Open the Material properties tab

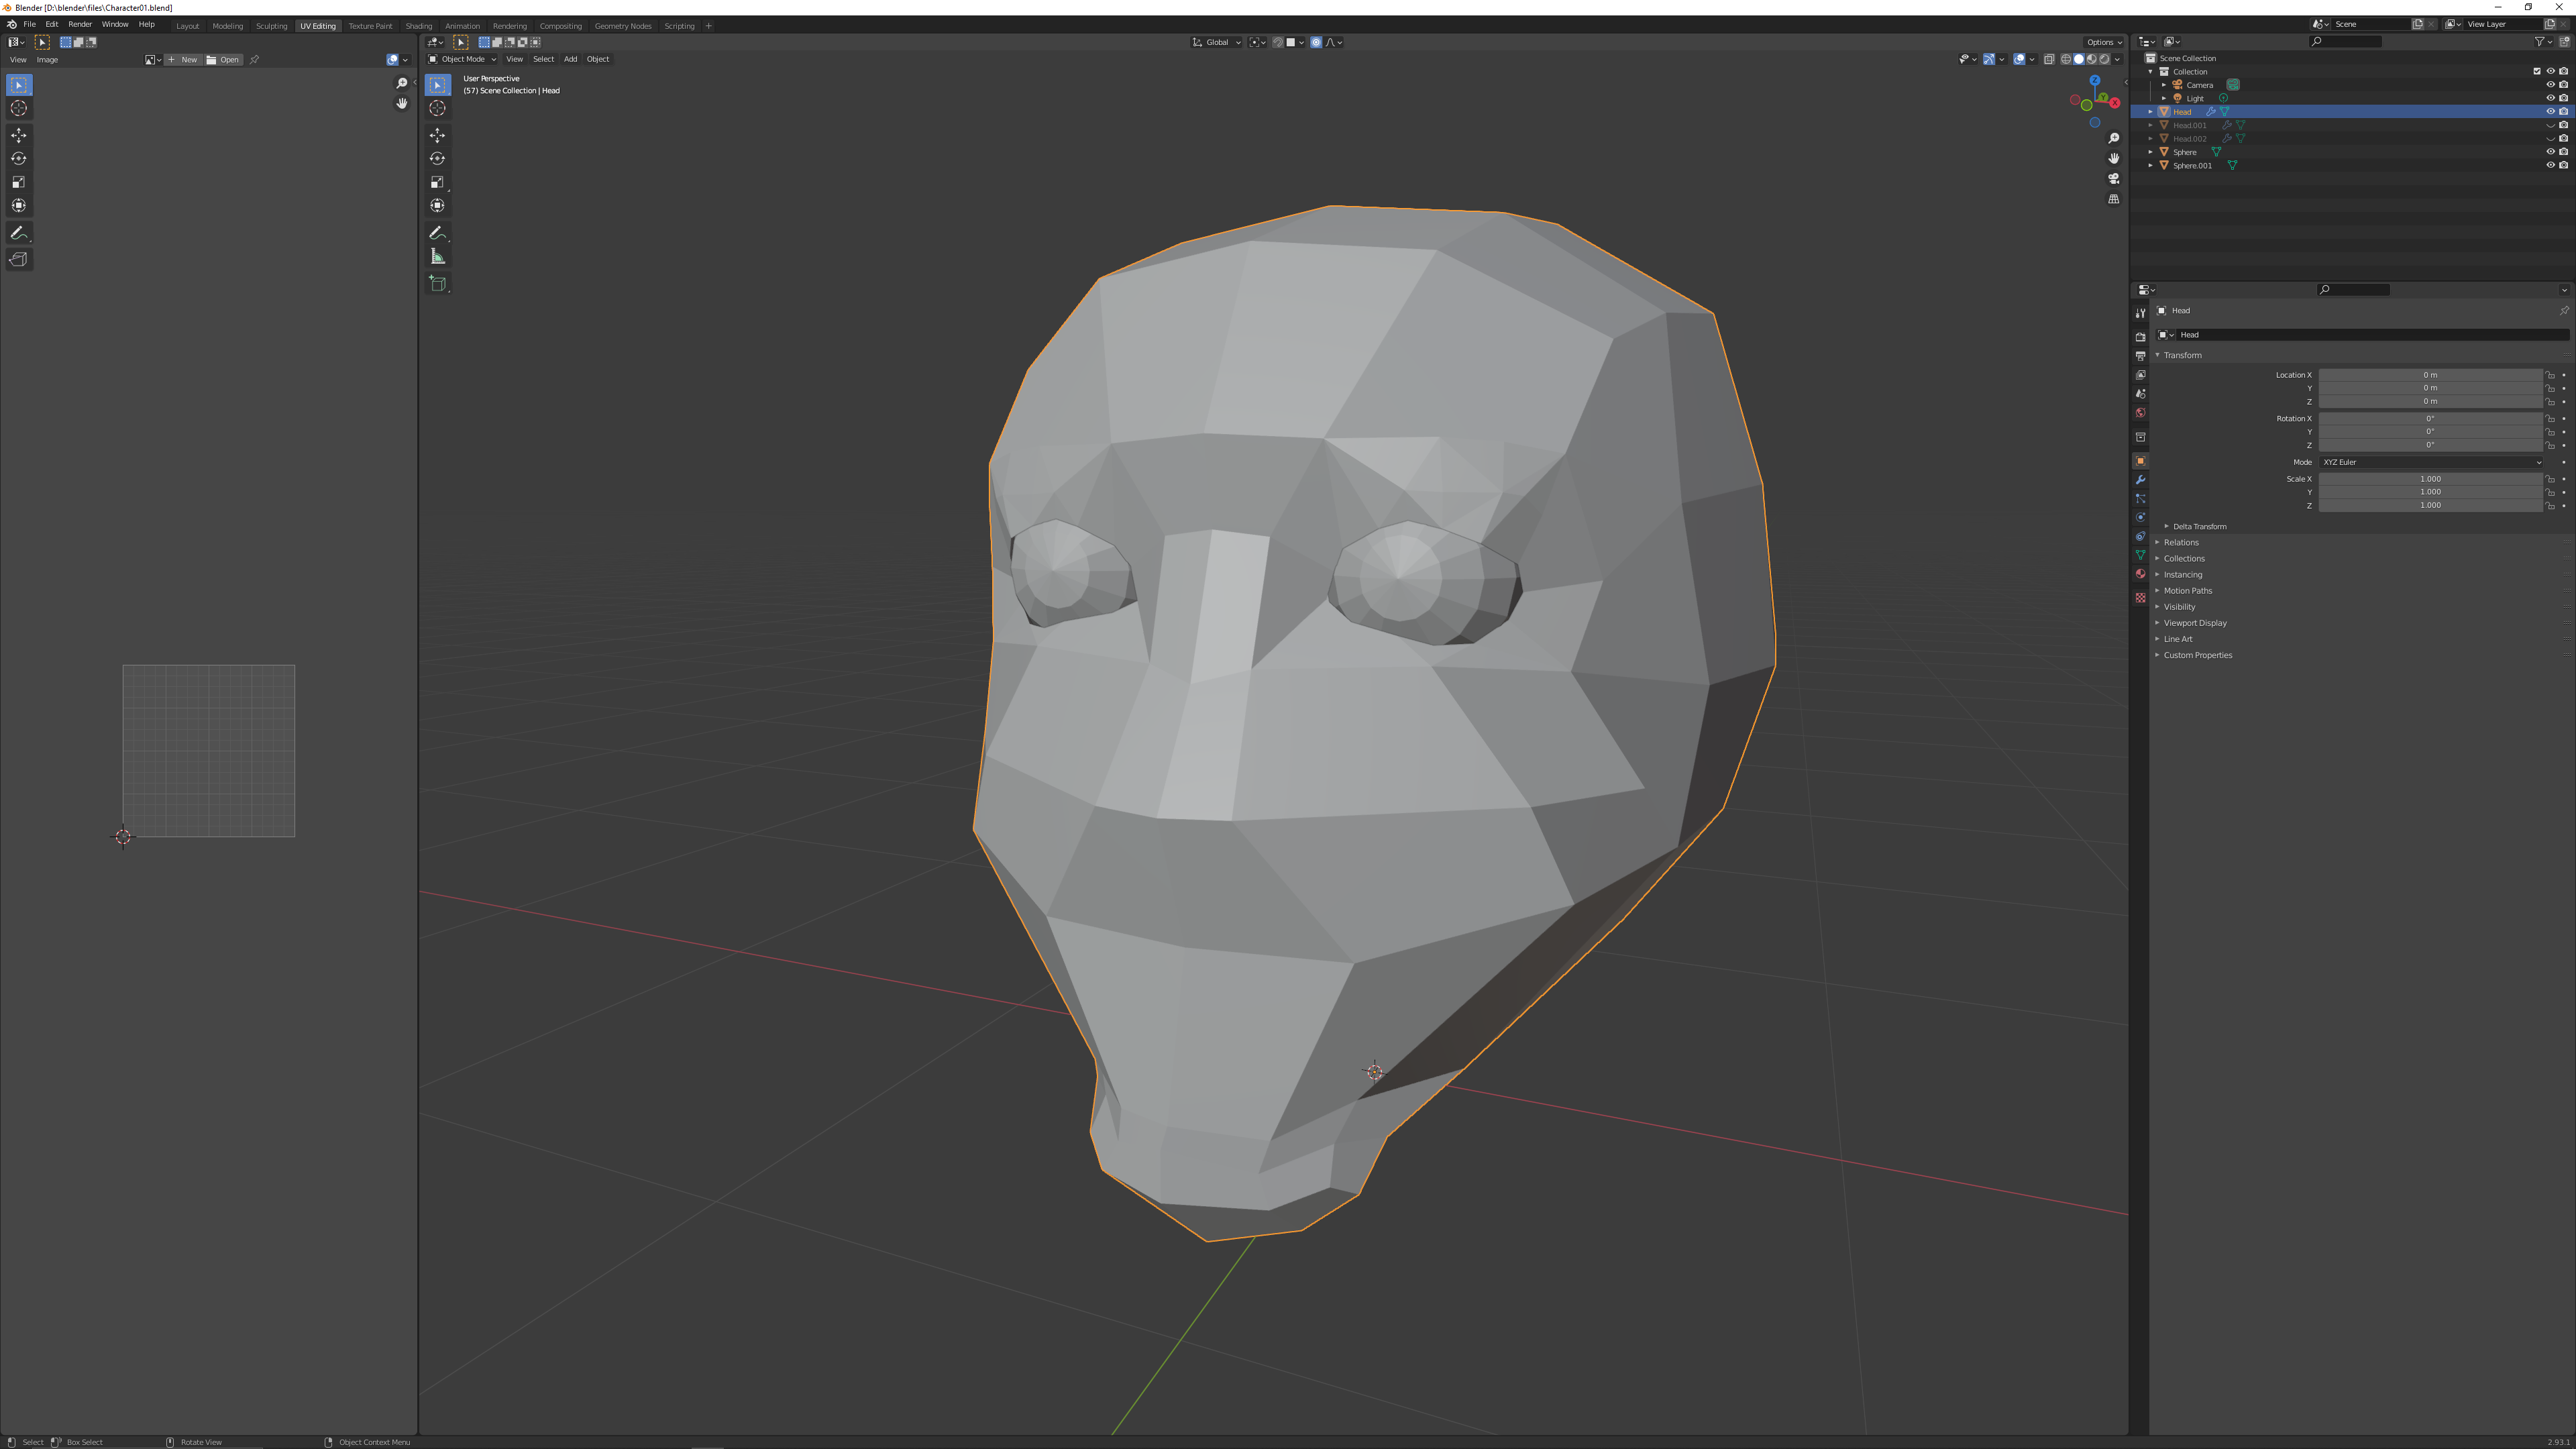[x=2140, y=574]
